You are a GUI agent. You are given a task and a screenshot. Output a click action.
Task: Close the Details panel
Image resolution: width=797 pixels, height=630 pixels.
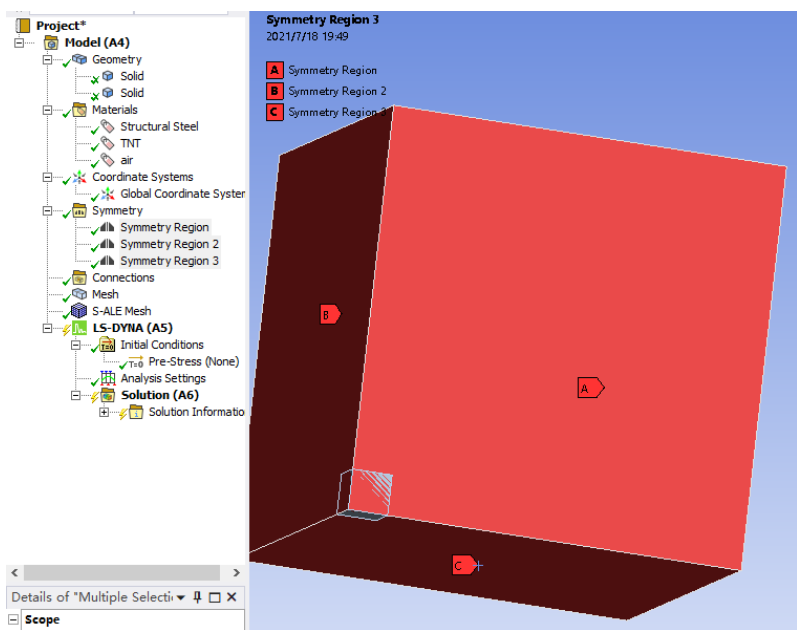point(231,597)
